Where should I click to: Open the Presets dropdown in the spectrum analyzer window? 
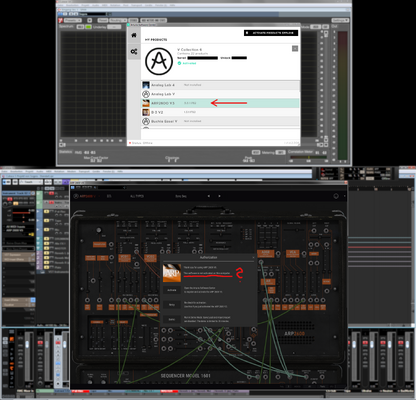73,20
